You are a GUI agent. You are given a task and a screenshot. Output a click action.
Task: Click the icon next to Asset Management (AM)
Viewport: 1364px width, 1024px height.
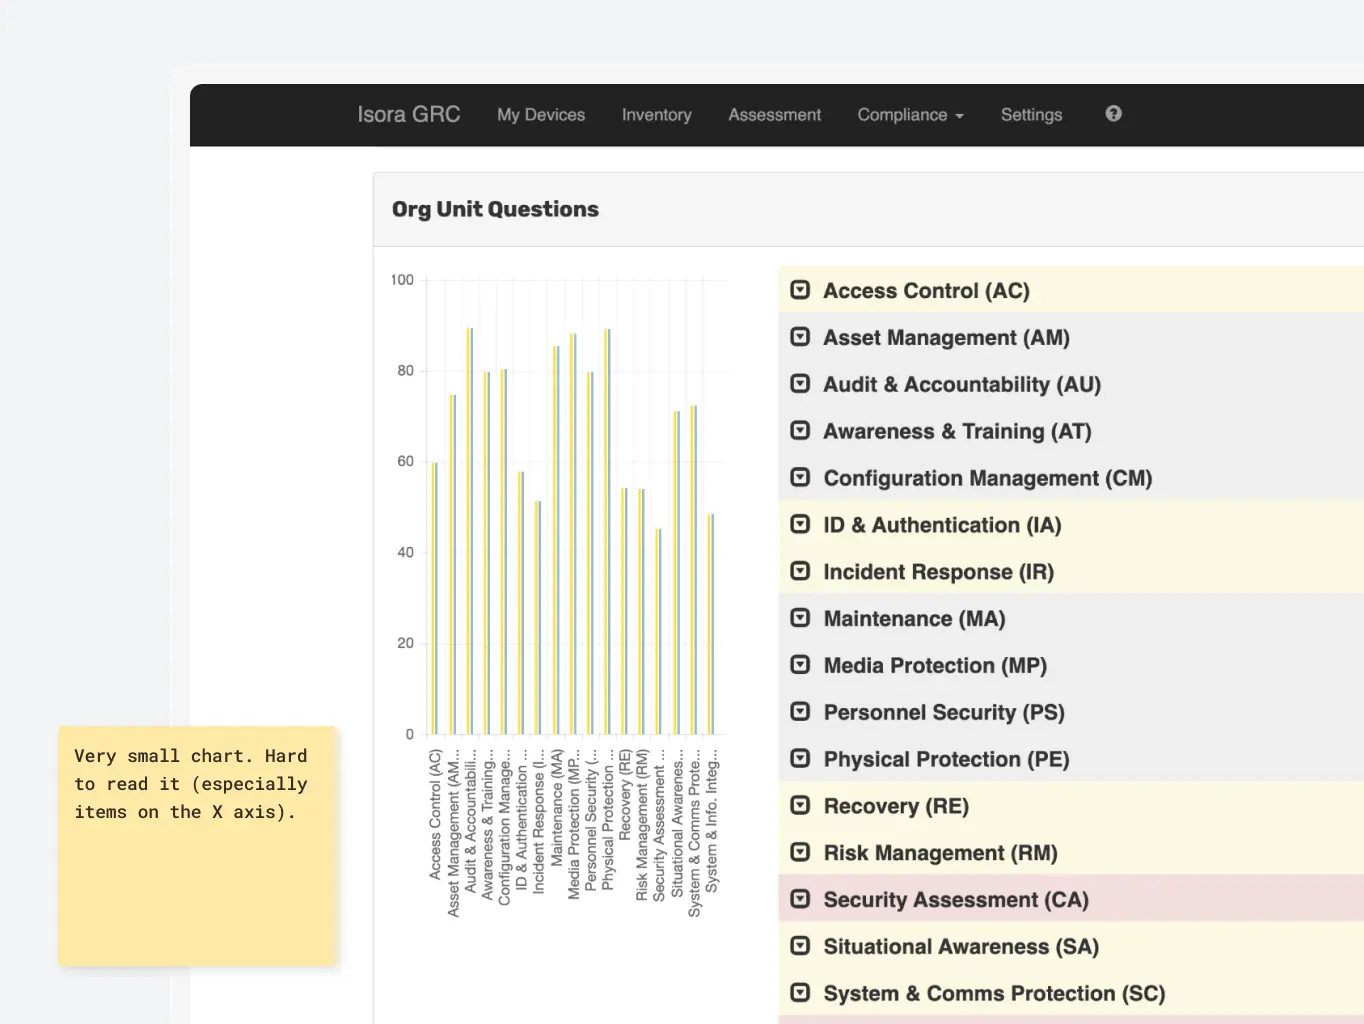pos(800,337)
